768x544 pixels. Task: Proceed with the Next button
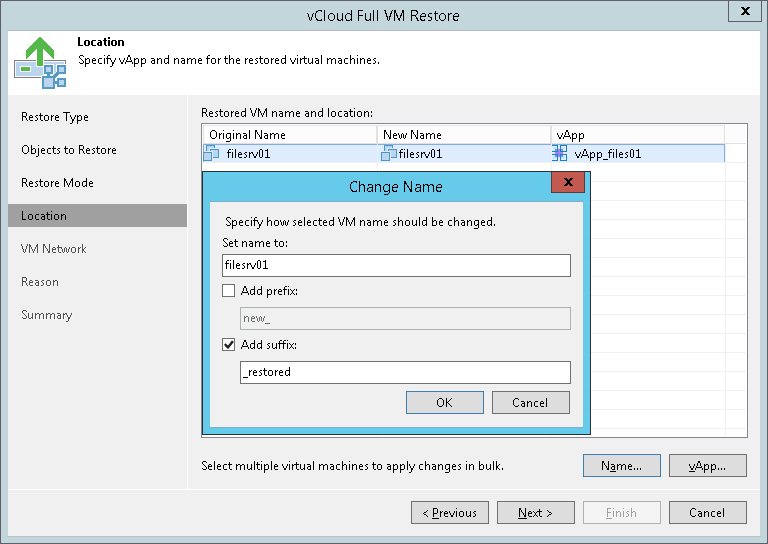tap(536, 513)
